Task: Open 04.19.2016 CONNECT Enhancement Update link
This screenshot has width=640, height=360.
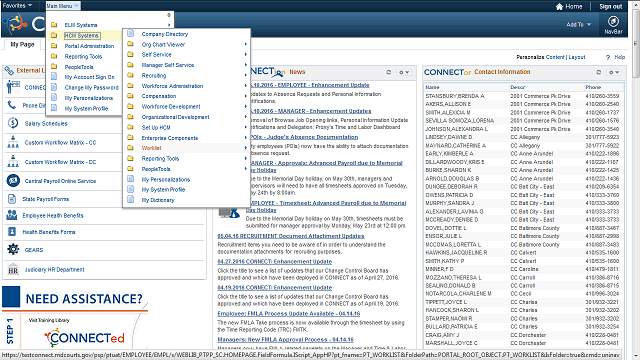Action: [274, 287]
